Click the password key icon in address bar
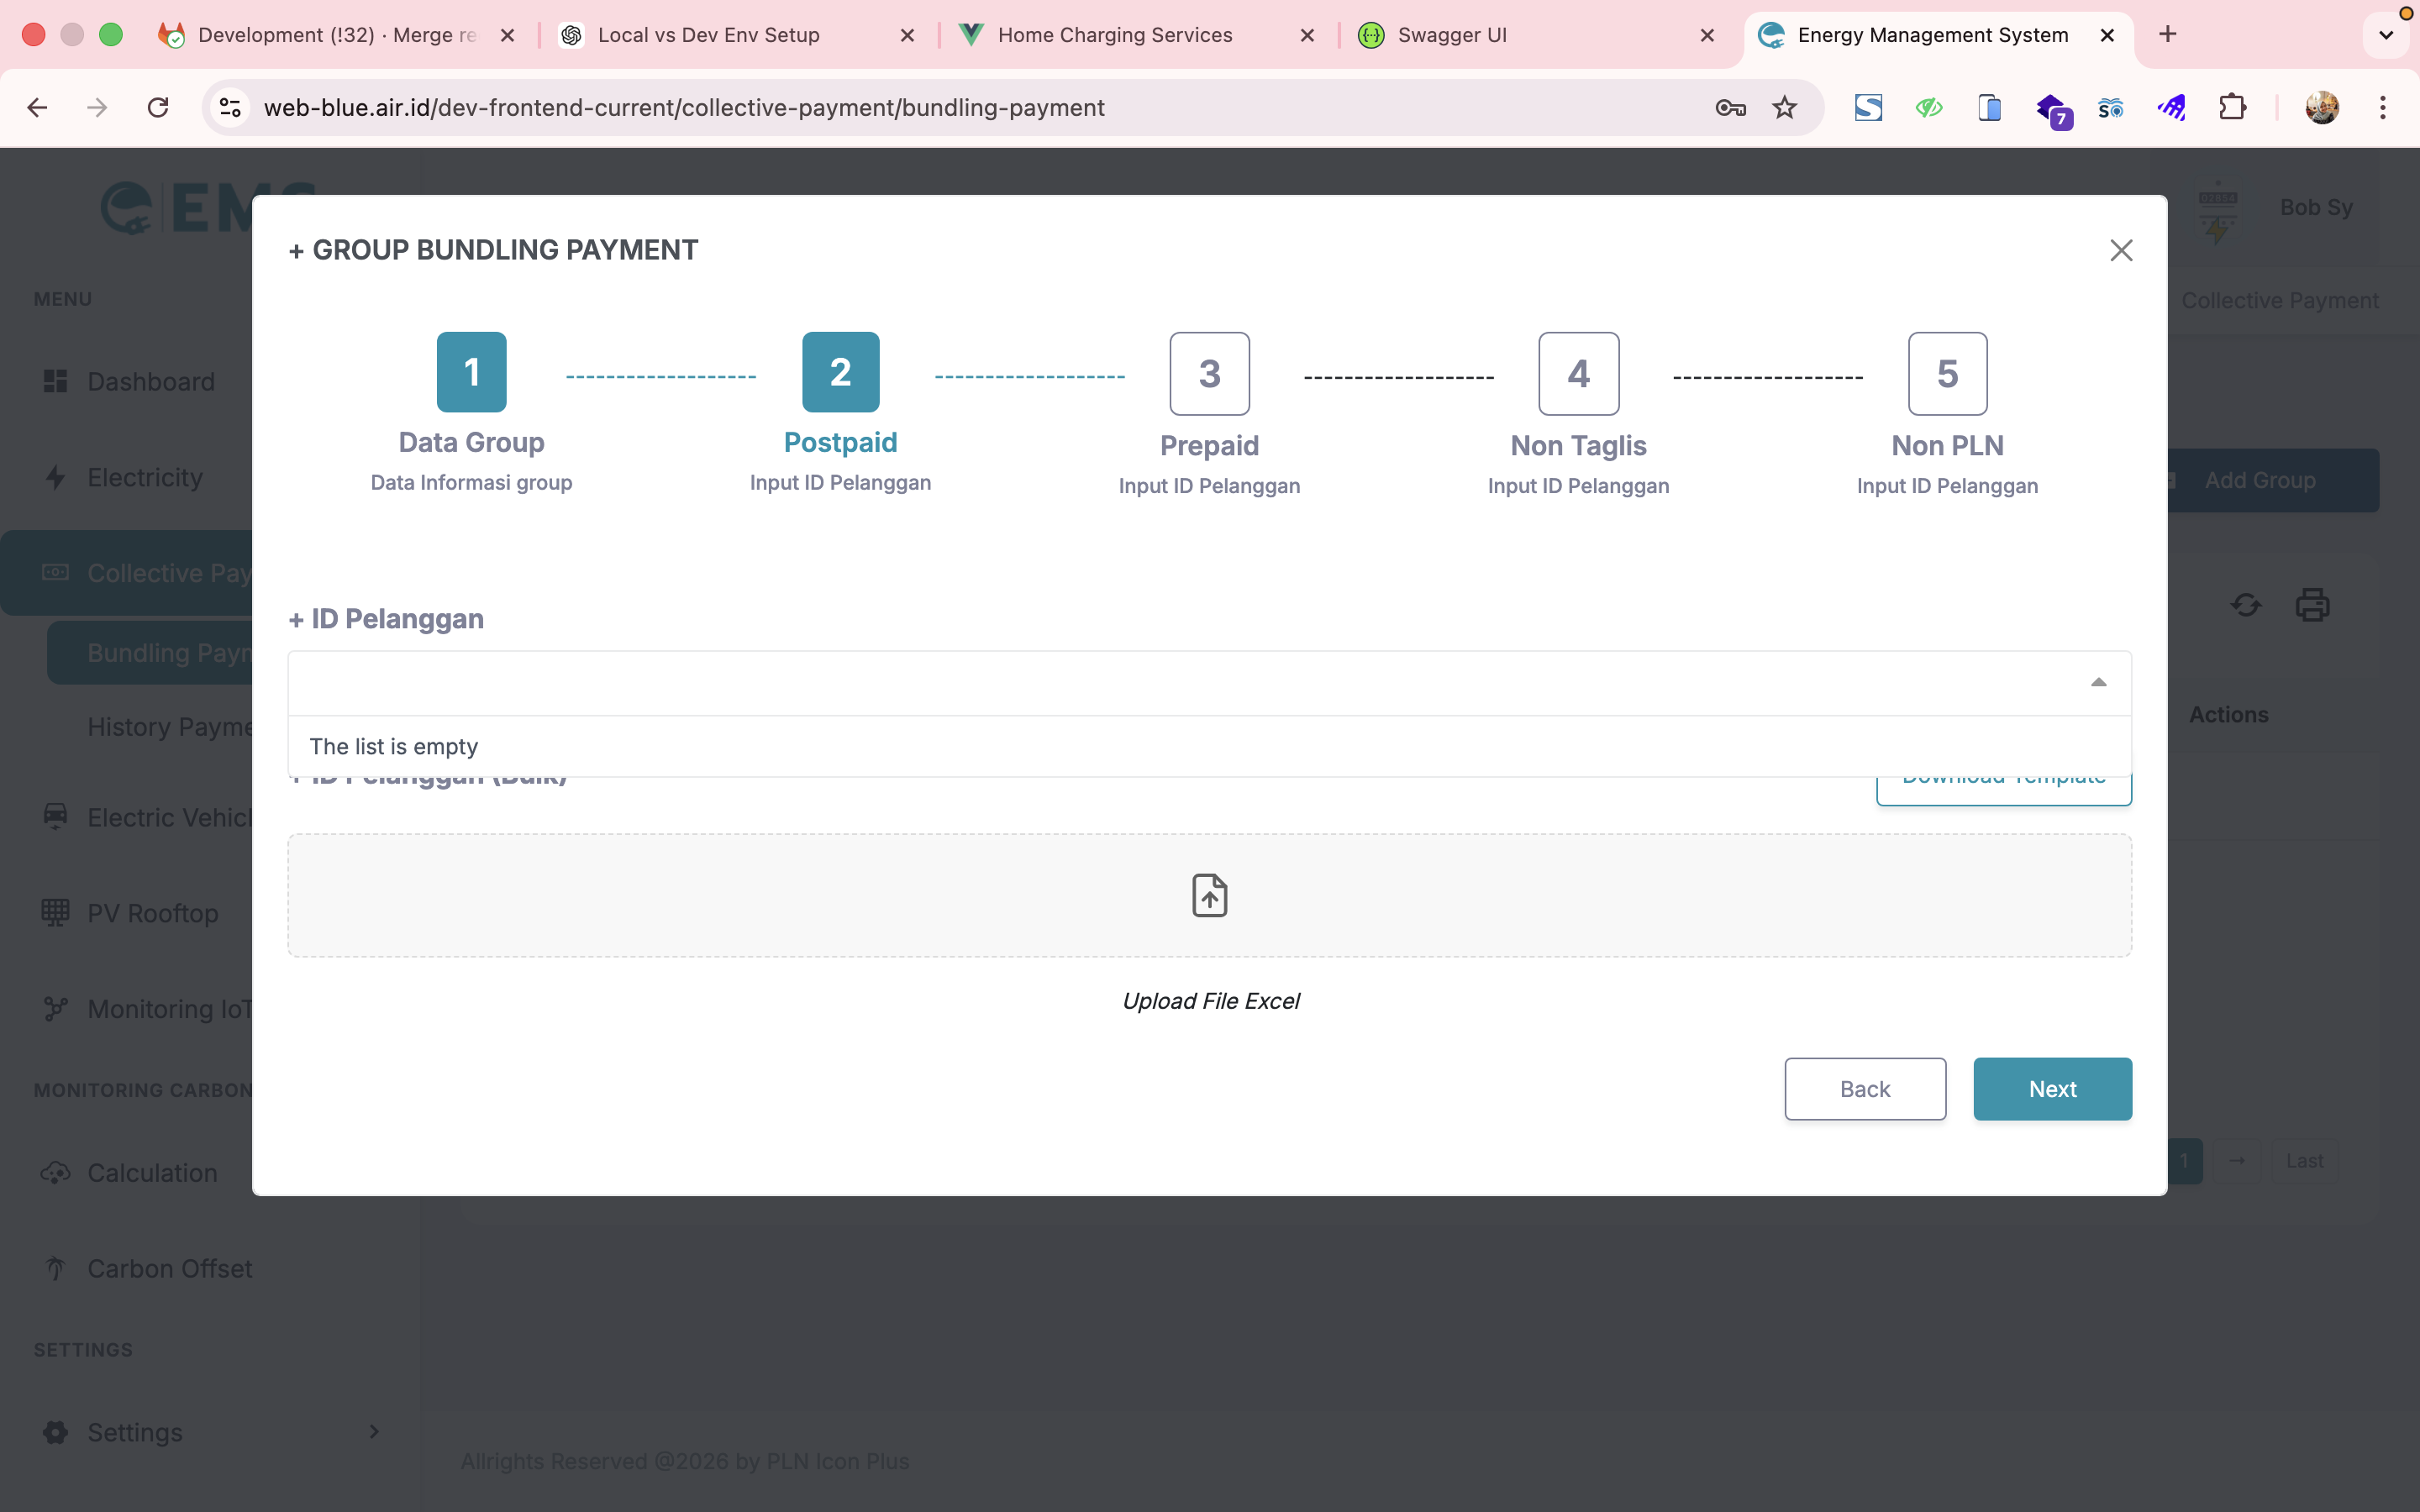Screen dimensions: 2420x1512 [x=1730, y=108]
